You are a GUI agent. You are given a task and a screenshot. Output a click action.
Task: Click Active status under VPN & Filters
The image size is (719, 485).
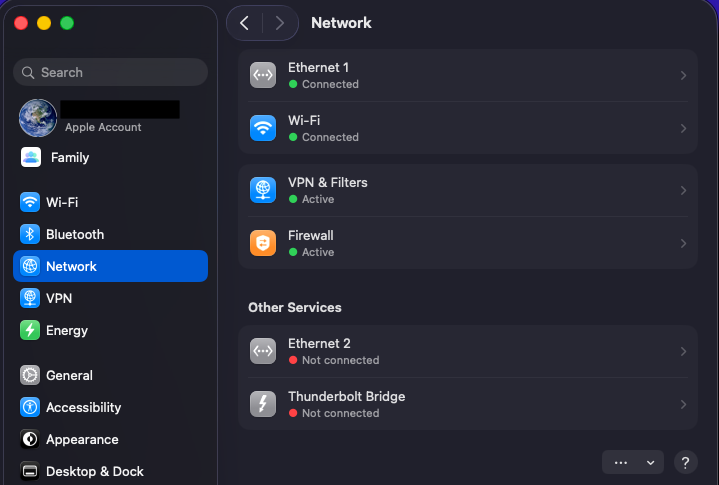click(x=318, y=199)
